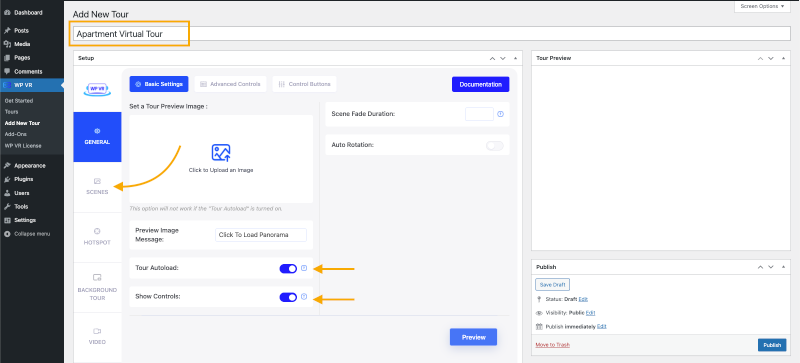This screenshot has height=363, width=800.
Task: Collapse the admin sidebar menu
Action: [32, 234]
